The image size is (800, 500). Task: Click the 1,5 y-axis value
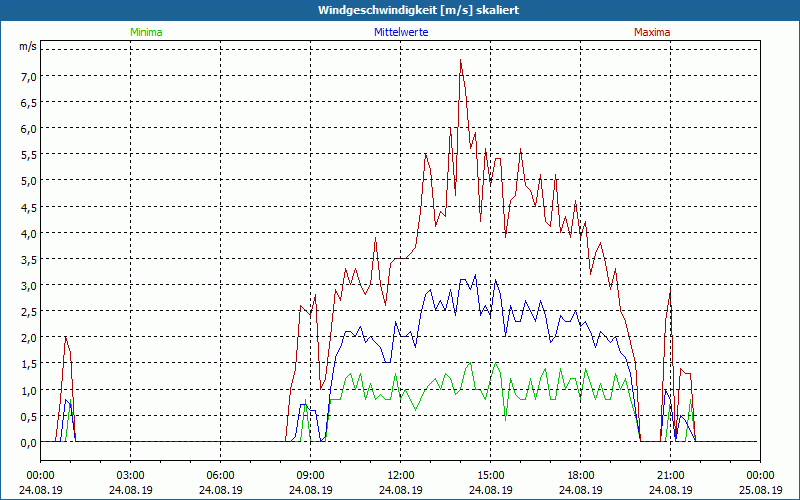pyautogui.click(x=29, y=364)
